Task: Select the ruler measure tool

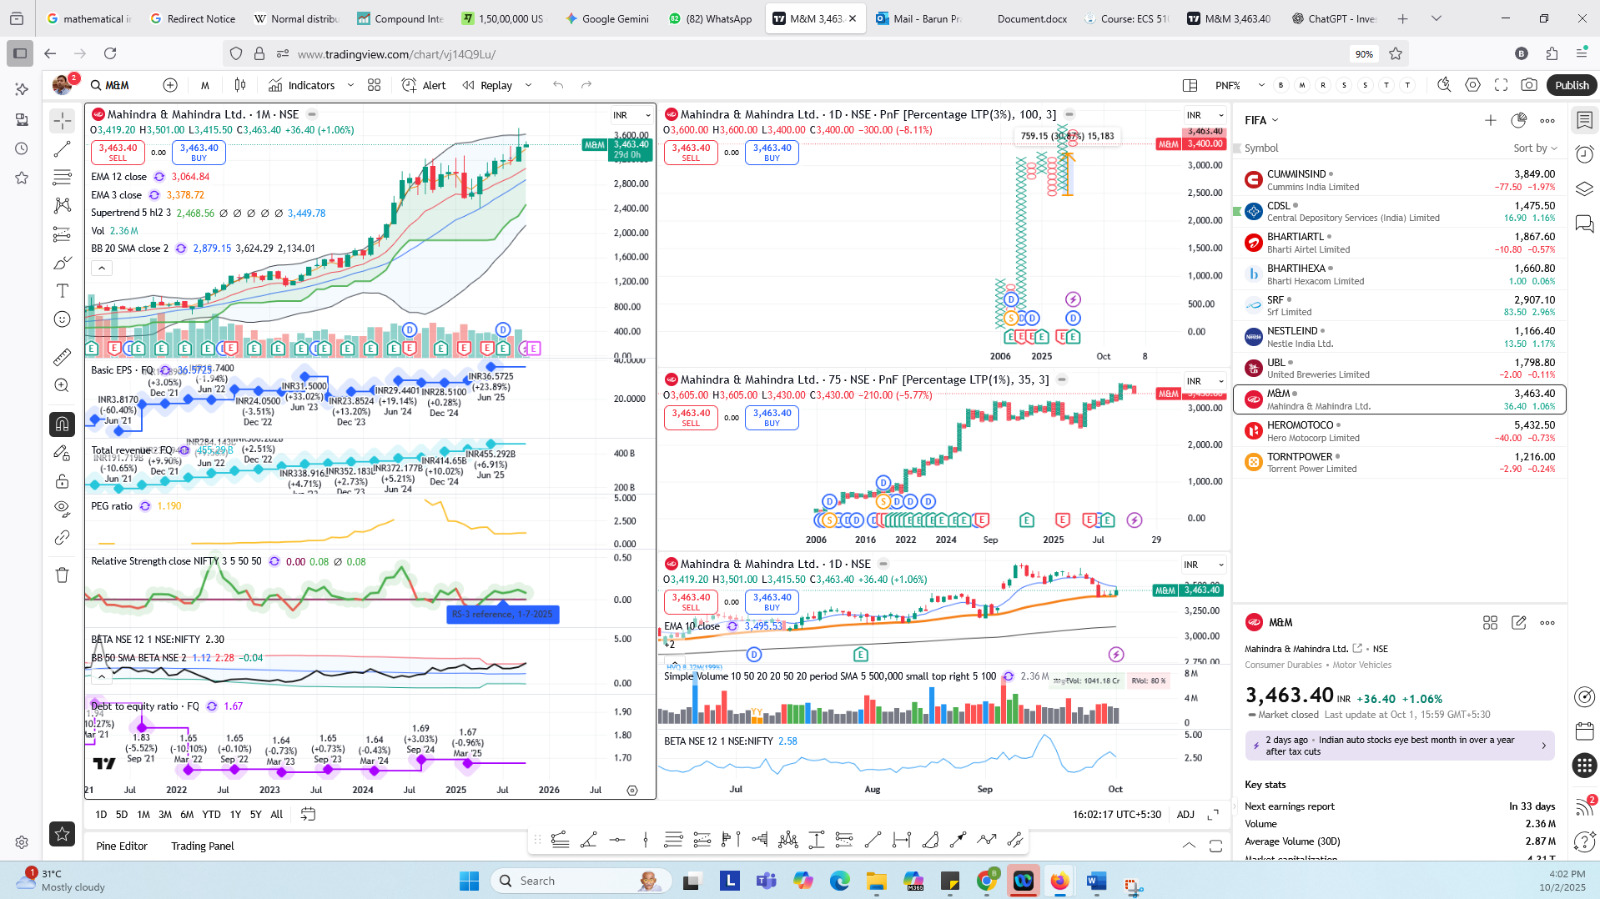Action: pos(62,357)
